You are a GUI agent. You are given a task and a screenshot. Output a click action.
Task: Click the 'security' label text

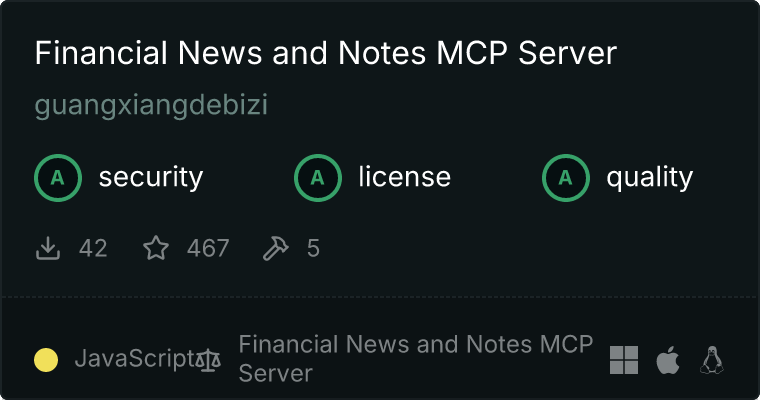[151, 177]
